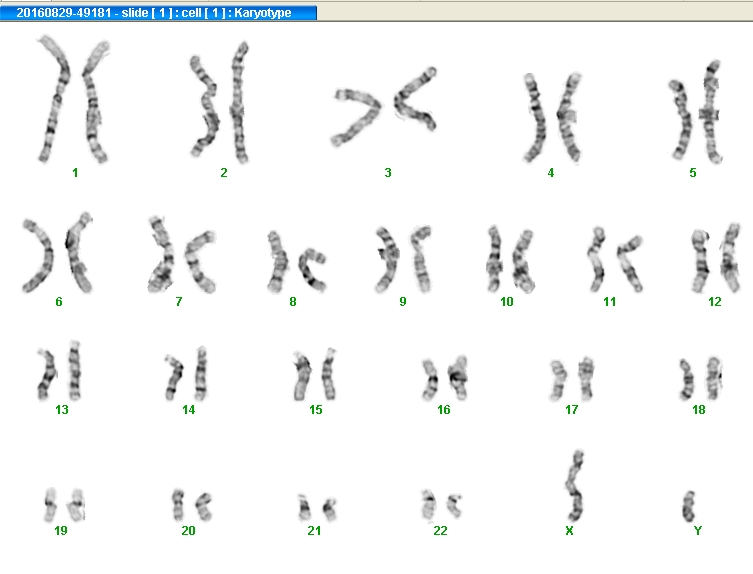Select the chromosome 8 pair
753x574 pixels.
(297, 262)
